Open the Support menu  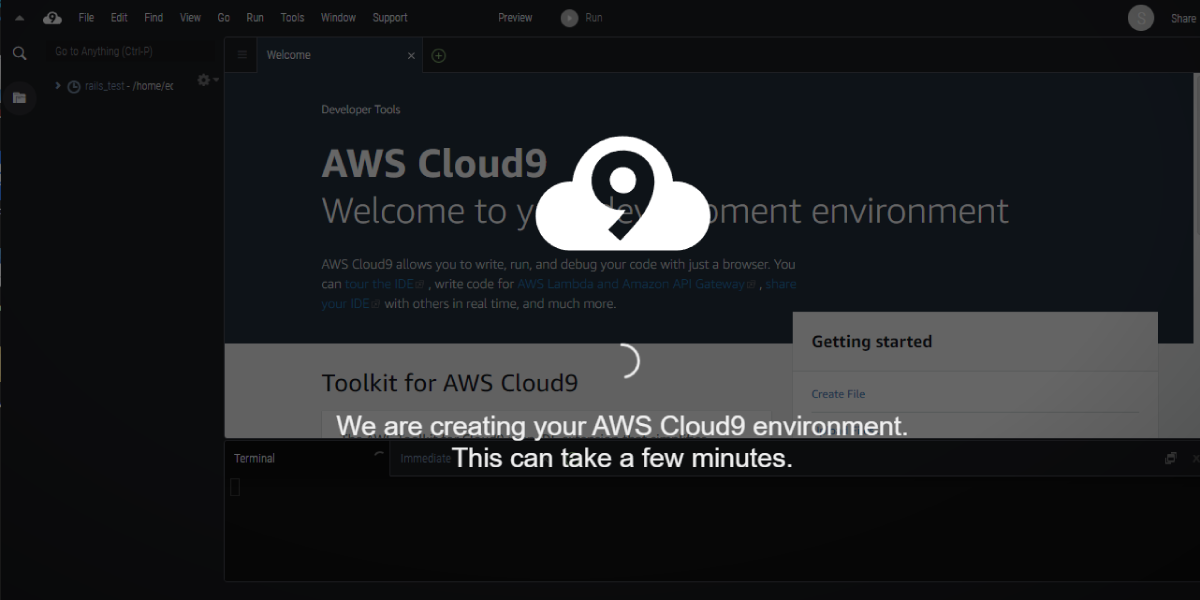[x=389, y=17]
